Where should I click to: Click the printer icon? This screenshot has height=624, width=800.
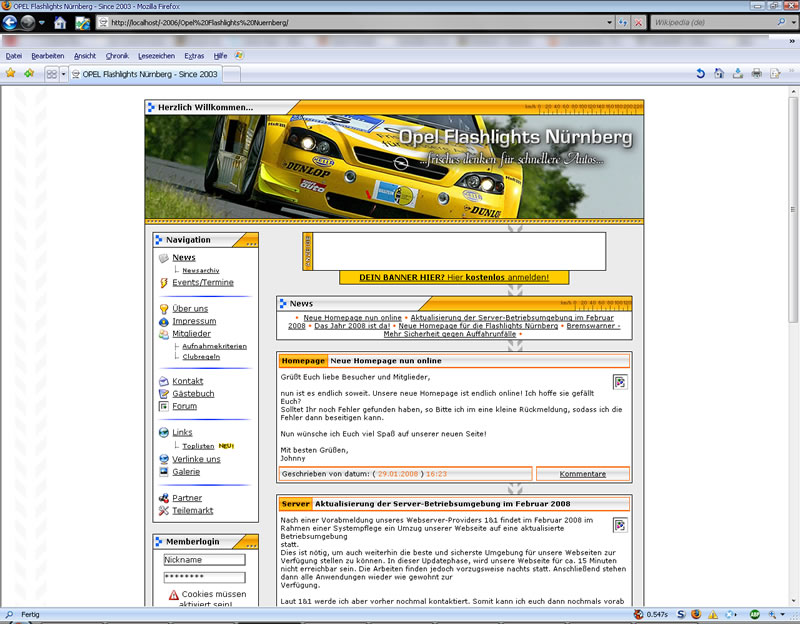[x=756, y=73]
